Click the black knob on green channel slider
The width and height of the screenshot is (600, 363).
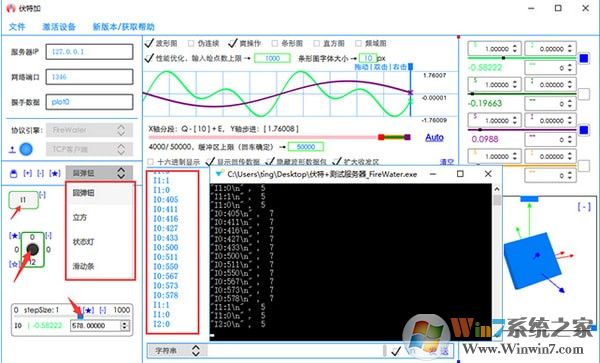tap(504, 58)
